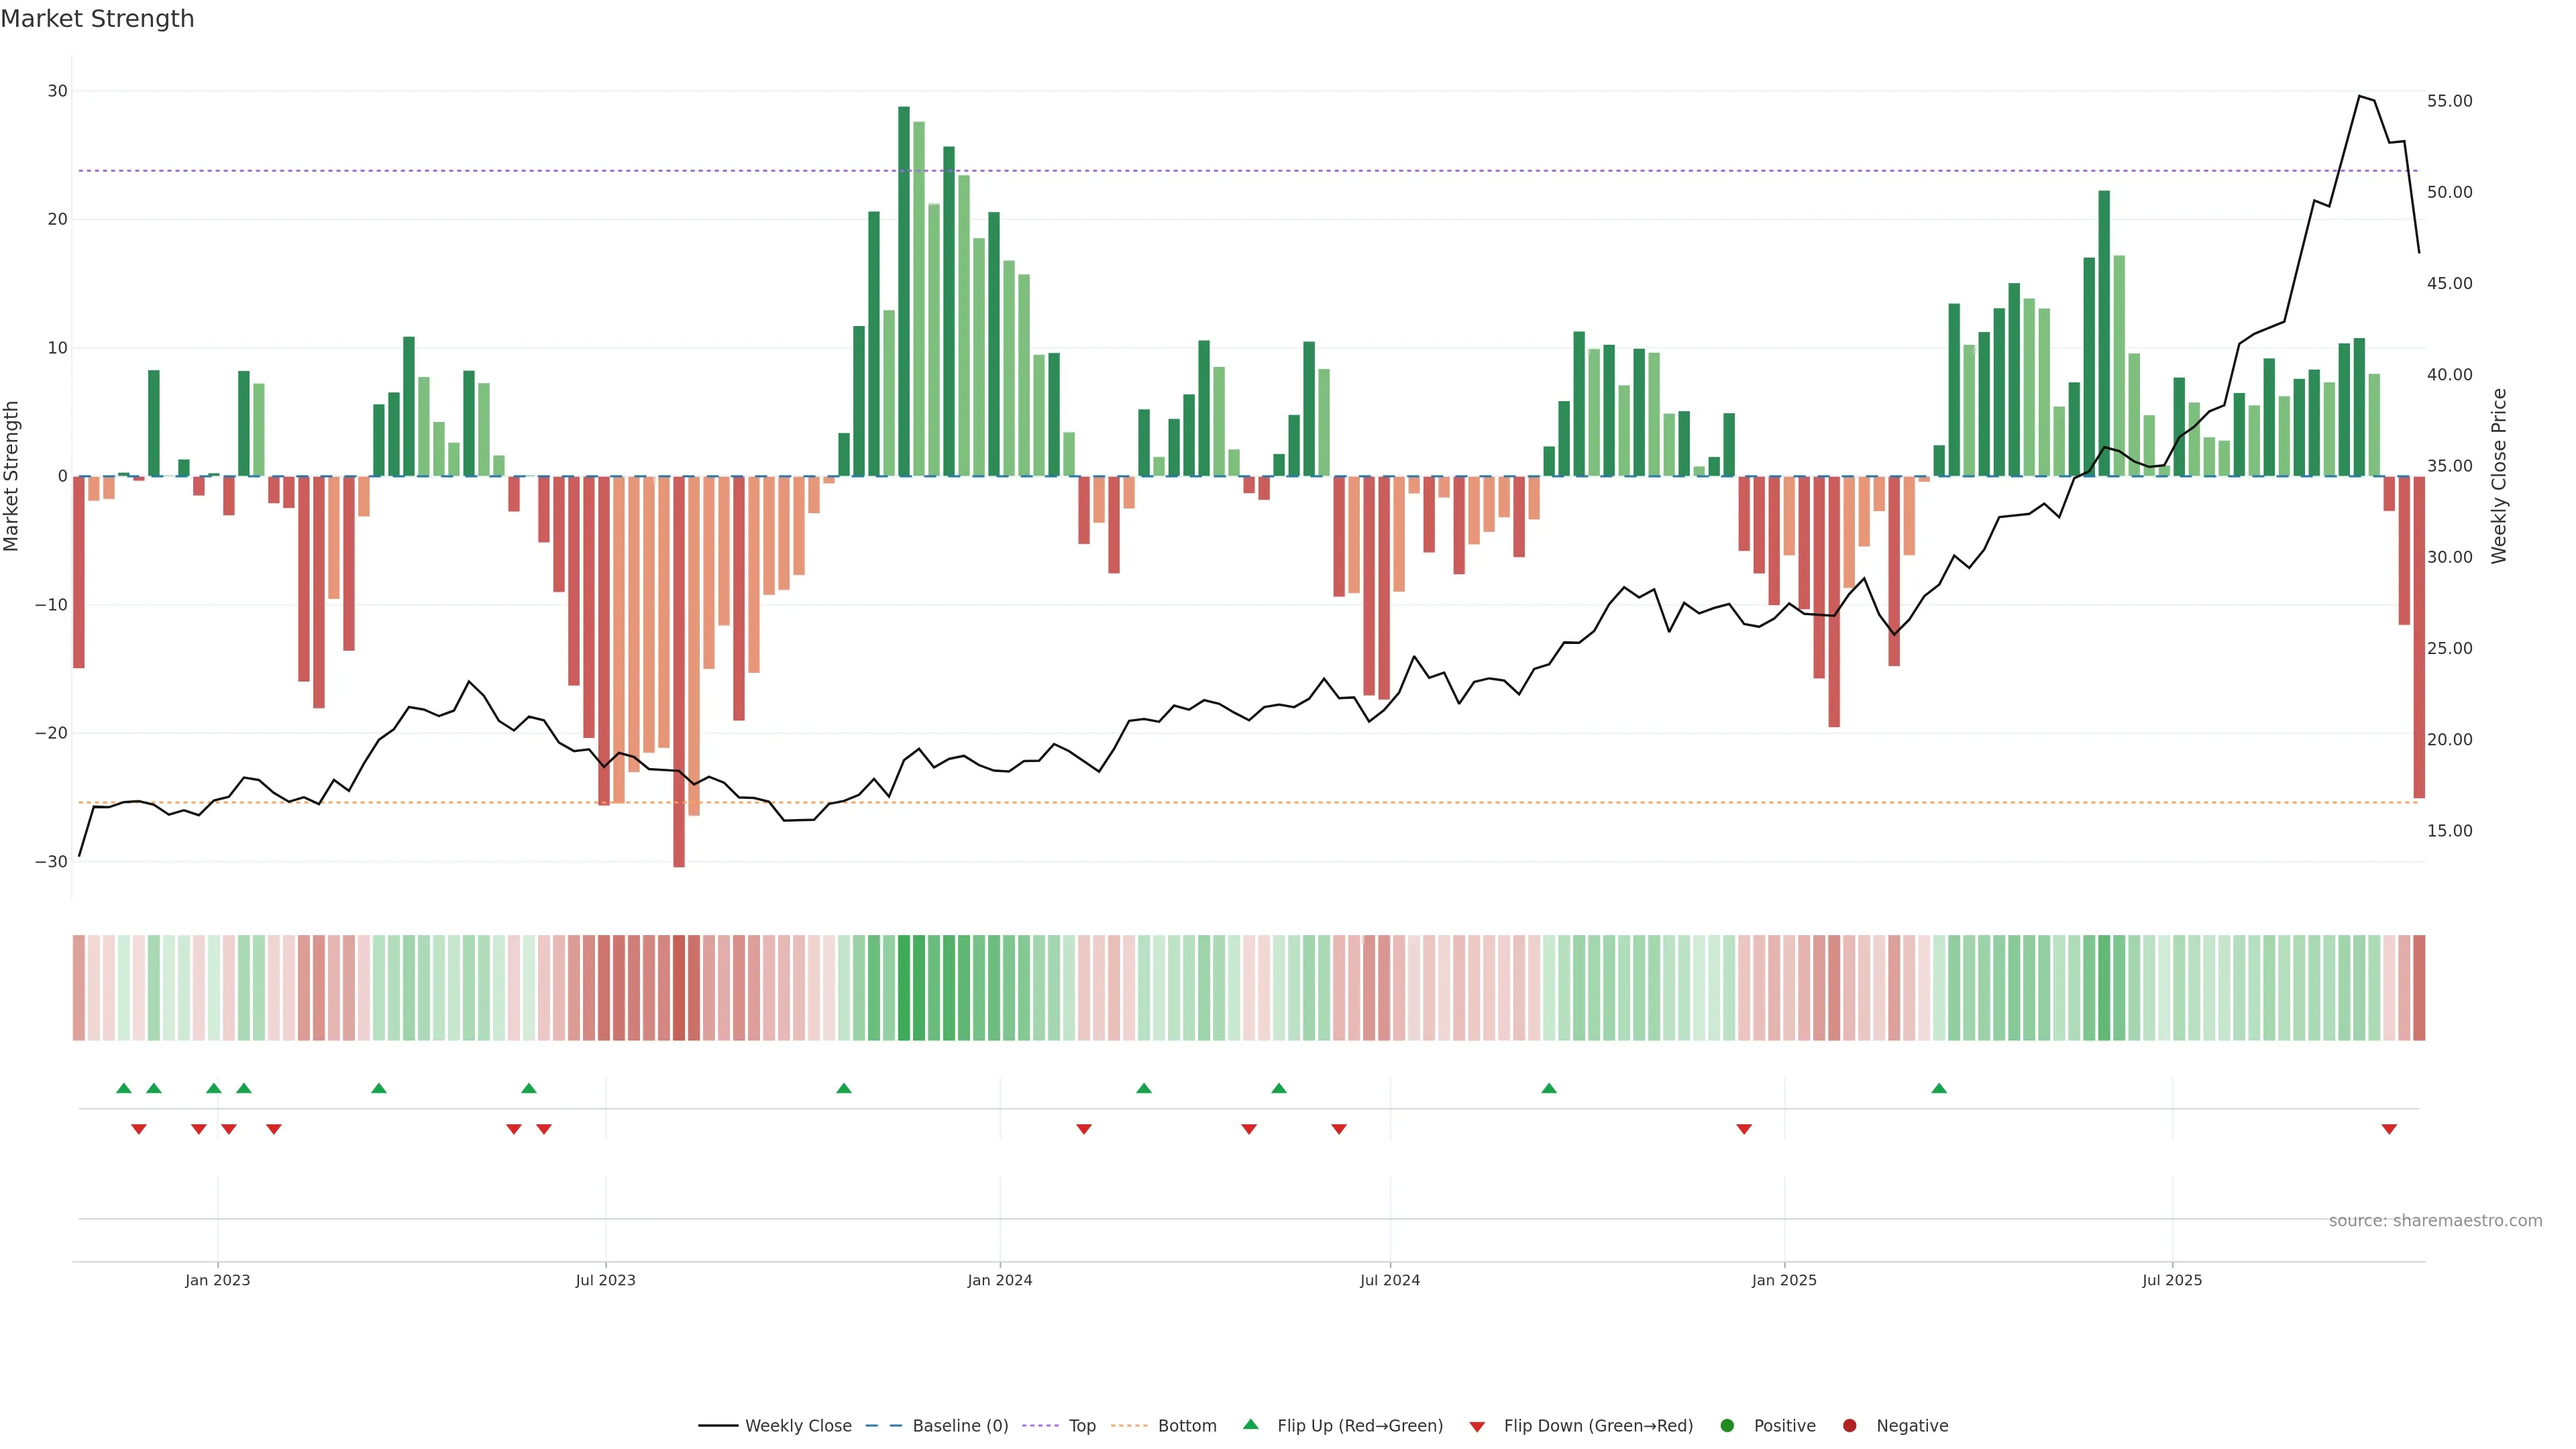Click the flip-up triangle just before Jan 2024
The image size is (2576, 1449).
point(844,1088)
